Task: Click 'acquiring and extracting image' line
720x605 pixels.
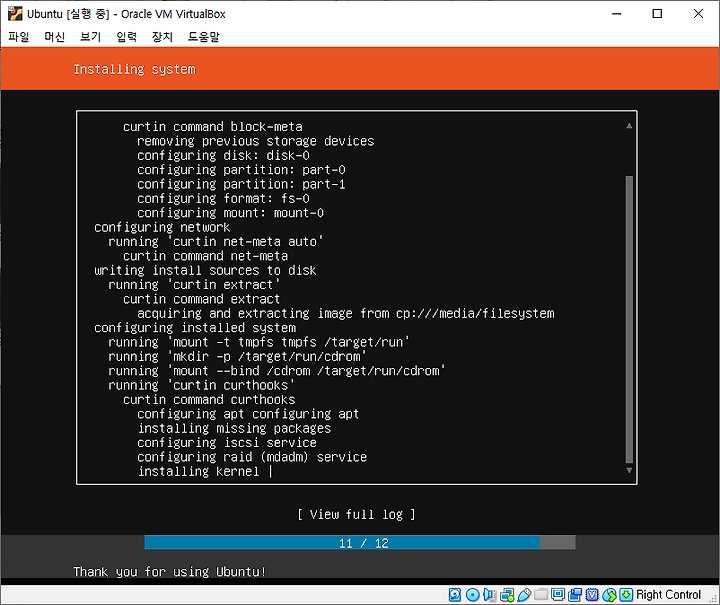Action: pos(346,314)
